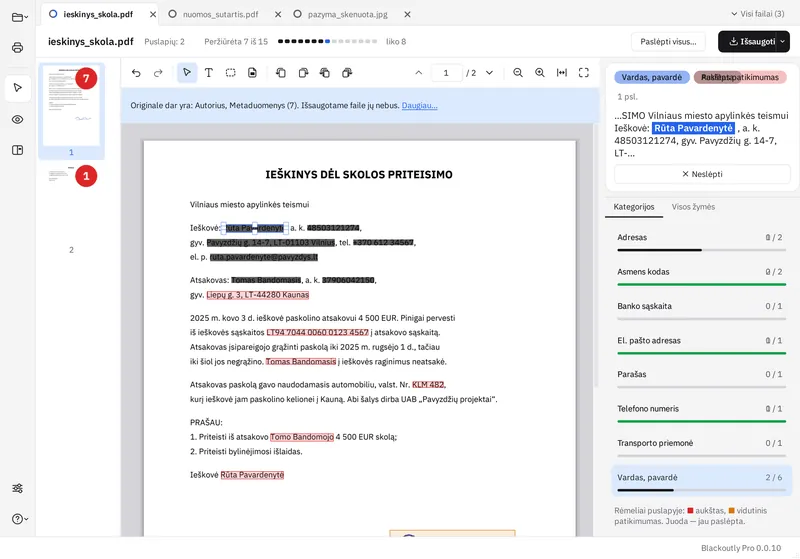Click the page redaction tool icon
Viewport: 800px width, 559px height.
[x=253, y=73]
